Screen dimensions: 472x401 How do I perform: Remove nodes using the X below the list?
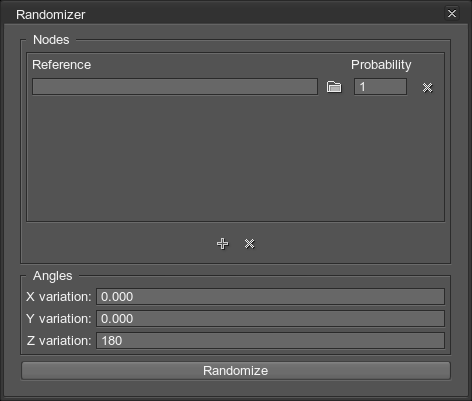pos(249,244)
